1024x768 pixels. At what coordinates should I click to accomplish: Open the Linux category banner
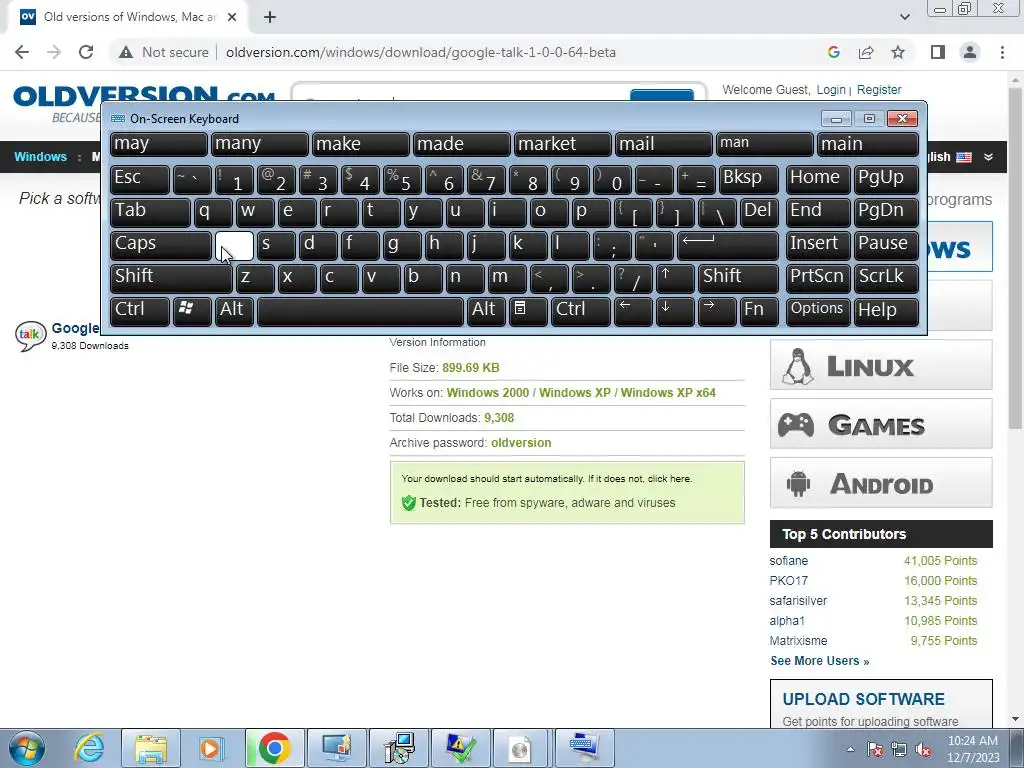pyautogui.click(x=881, y=365)
